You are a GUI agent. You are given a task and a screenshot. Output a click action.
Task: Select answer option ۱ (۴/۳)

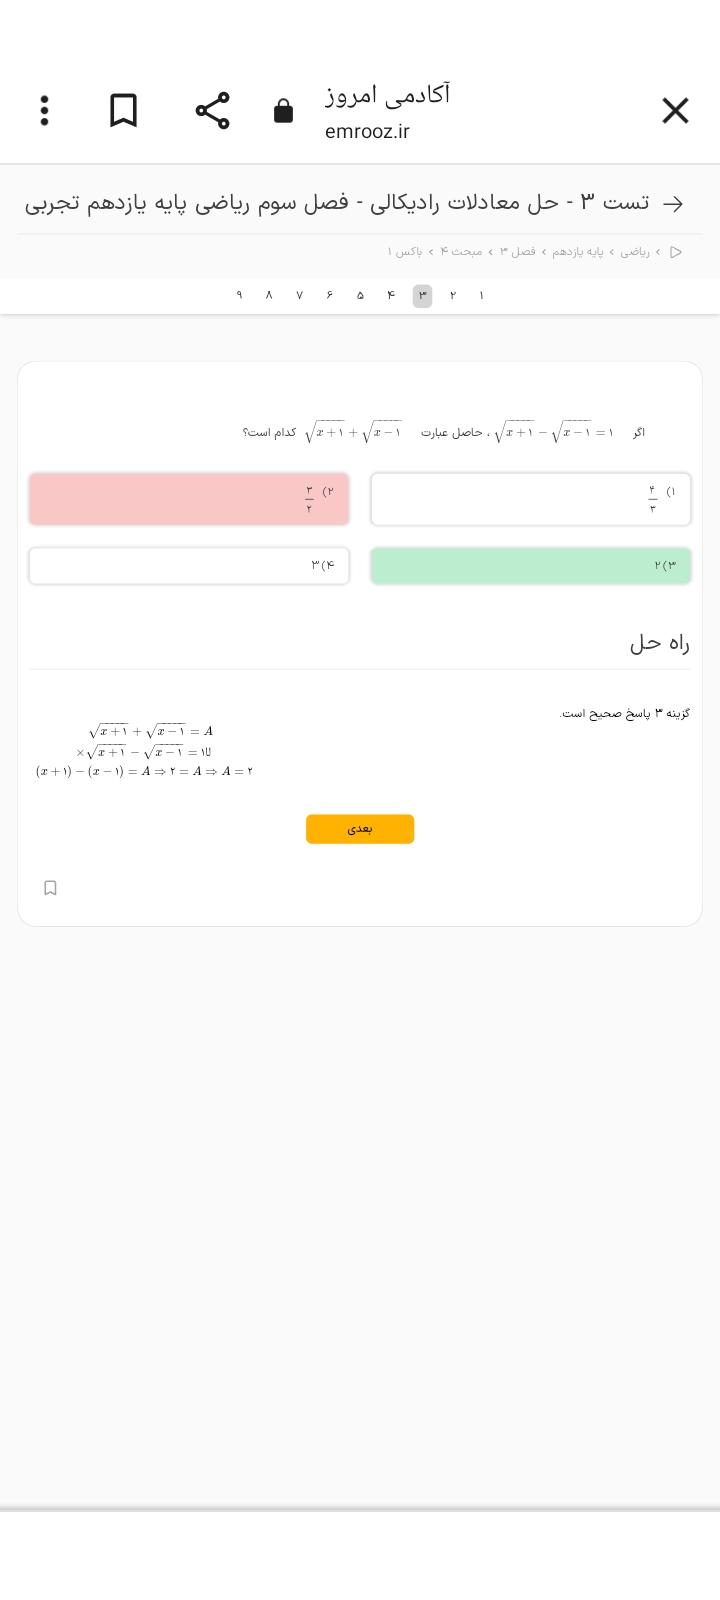[x=530, y=499]
